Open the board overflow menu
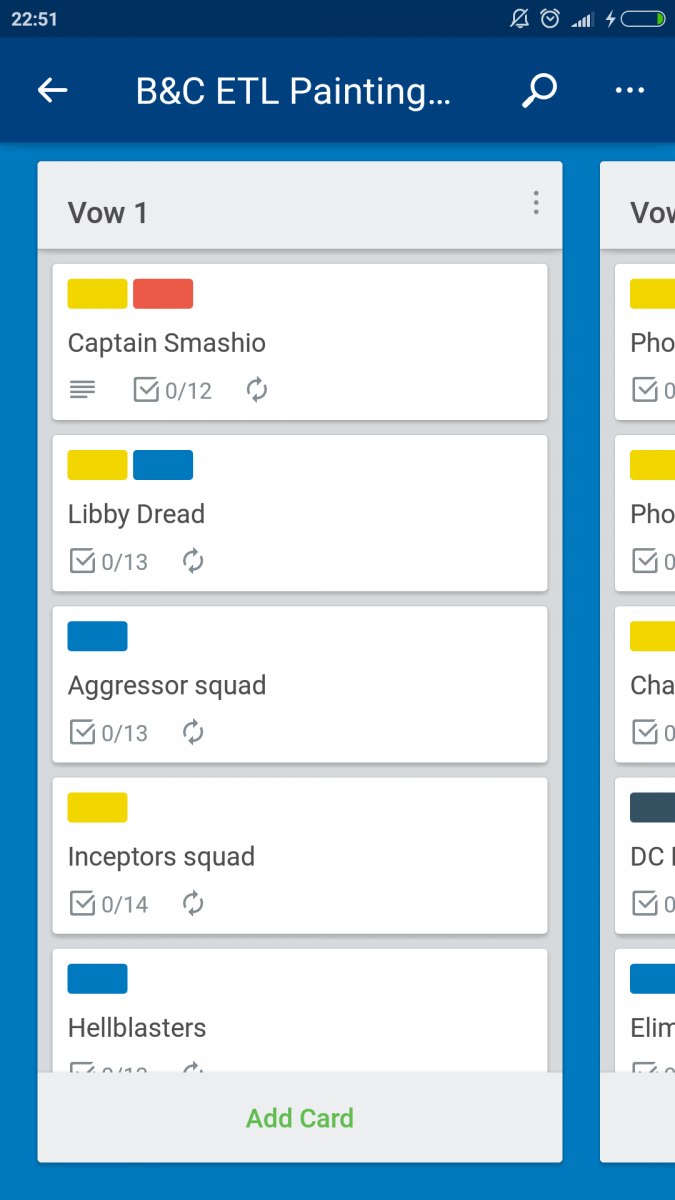The height and width of the screenshot is (1200, 675). [x=630, y=91]
